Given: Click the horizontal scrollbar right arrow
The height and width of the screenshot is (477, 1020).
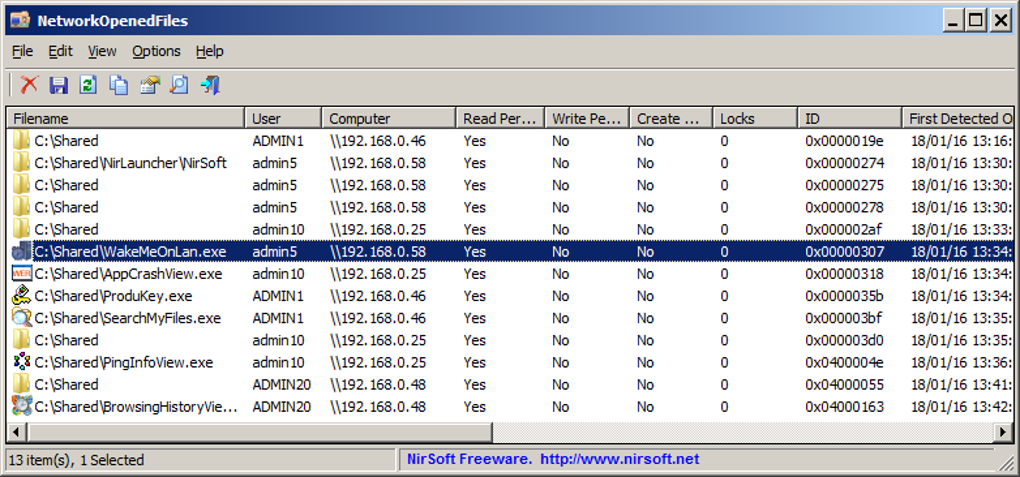Looking at the screenshot, I should [1004, 431].
